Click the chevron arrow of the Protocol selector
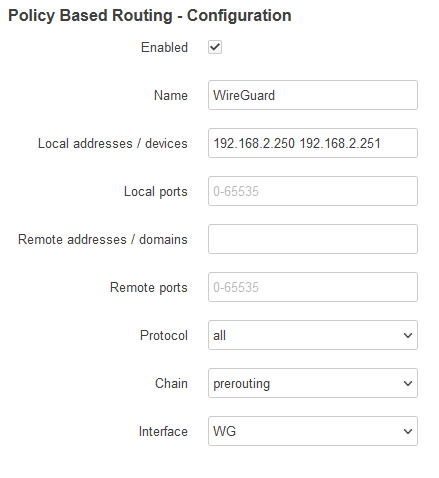 [x=408, y=335]
